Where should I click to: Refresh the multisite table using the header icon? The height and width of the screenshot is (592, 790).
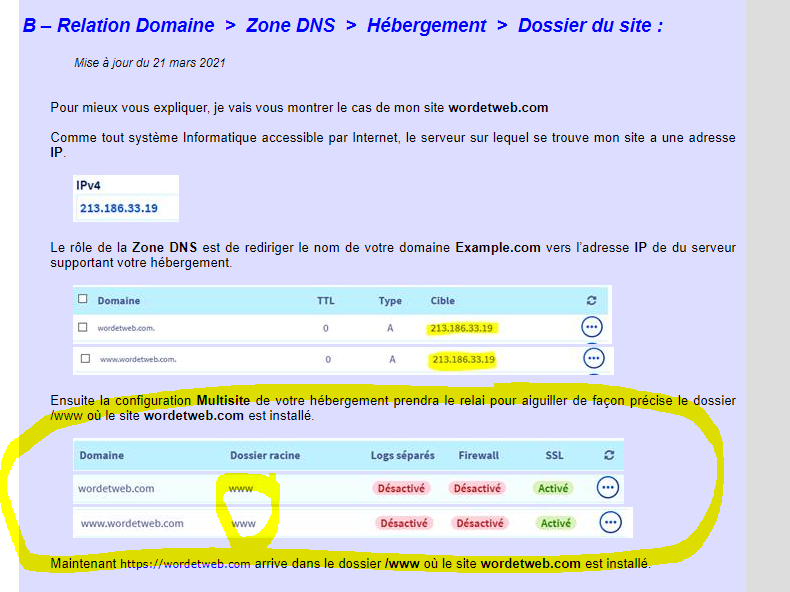(609, 455)
